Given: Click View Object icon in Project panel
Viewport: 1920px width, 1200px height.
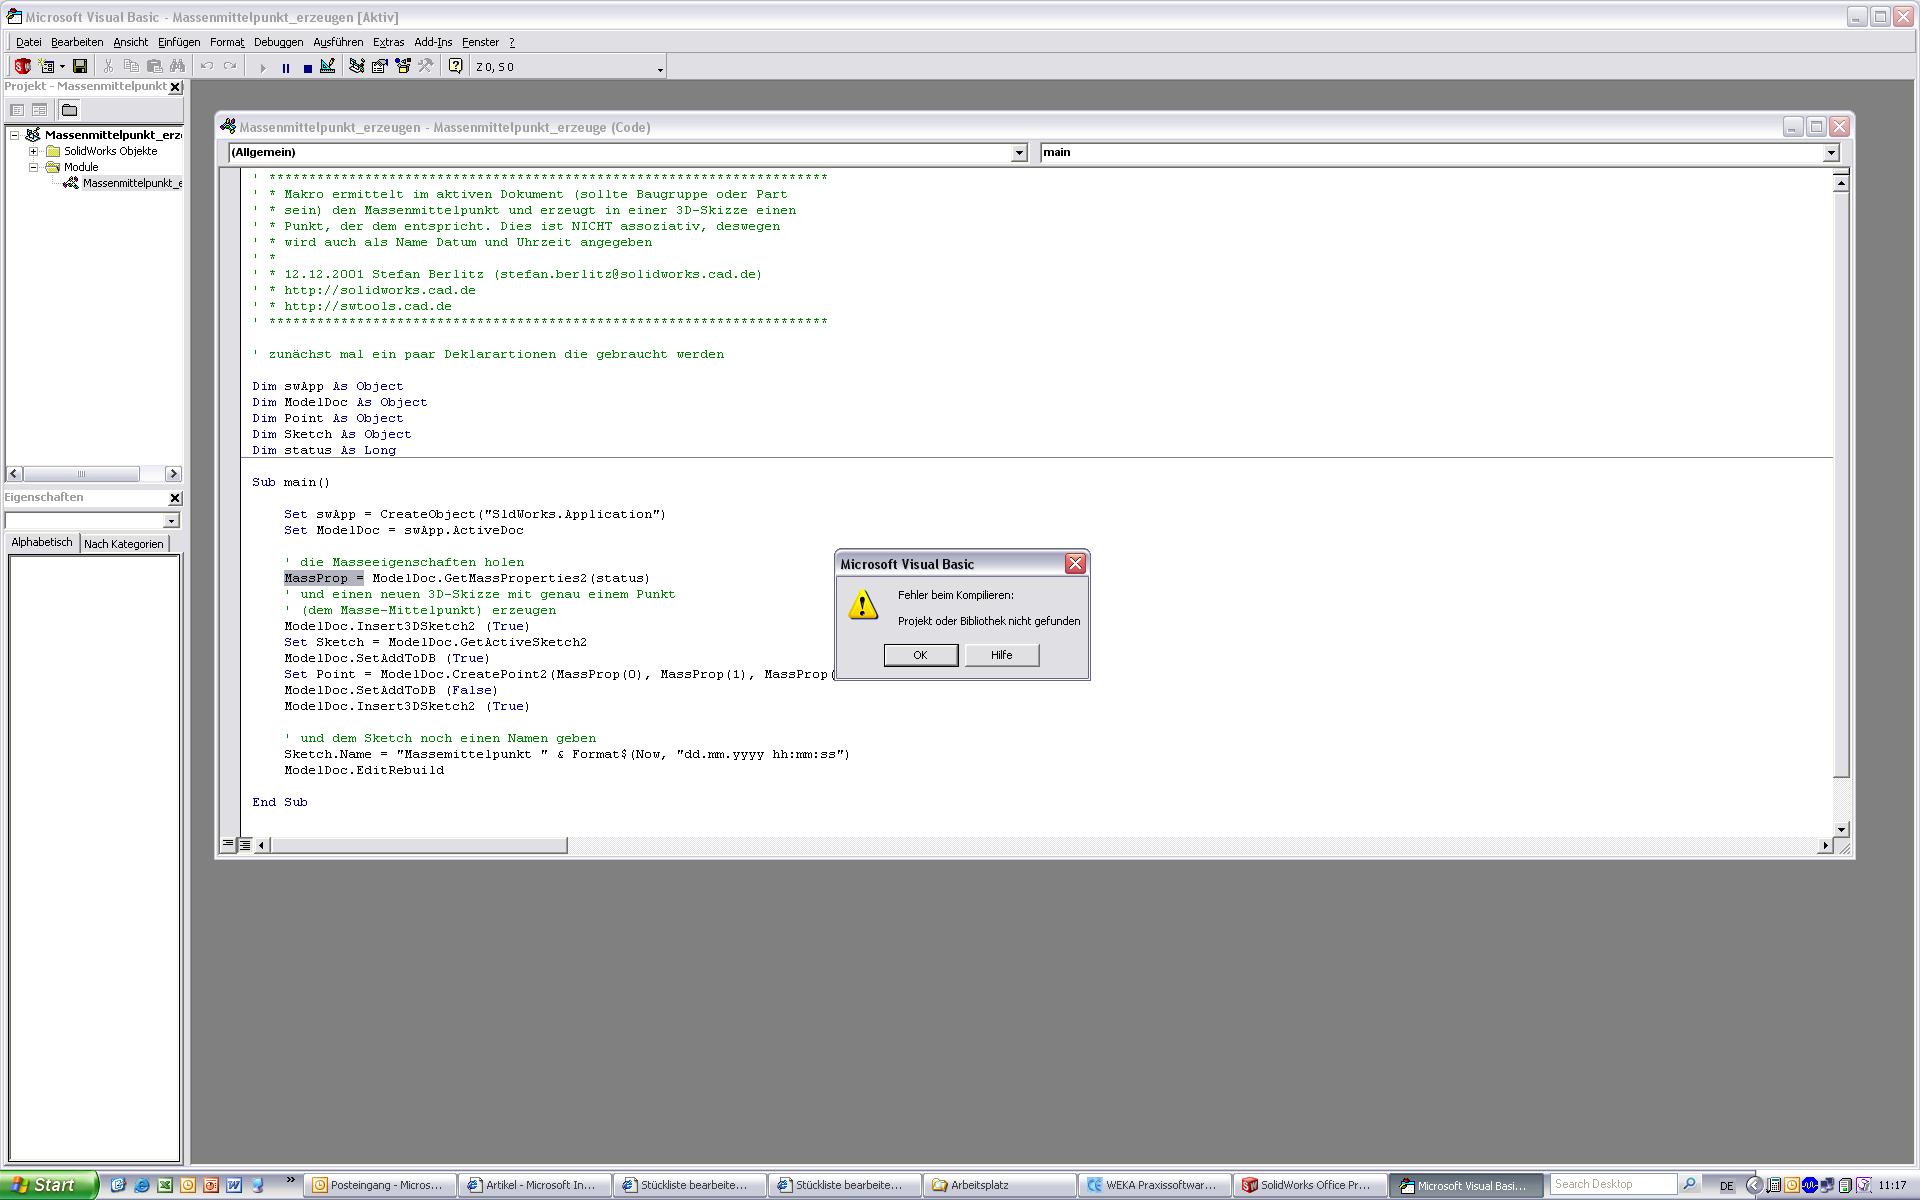Looking at the screenshot, I should click(x=39, y=110).
